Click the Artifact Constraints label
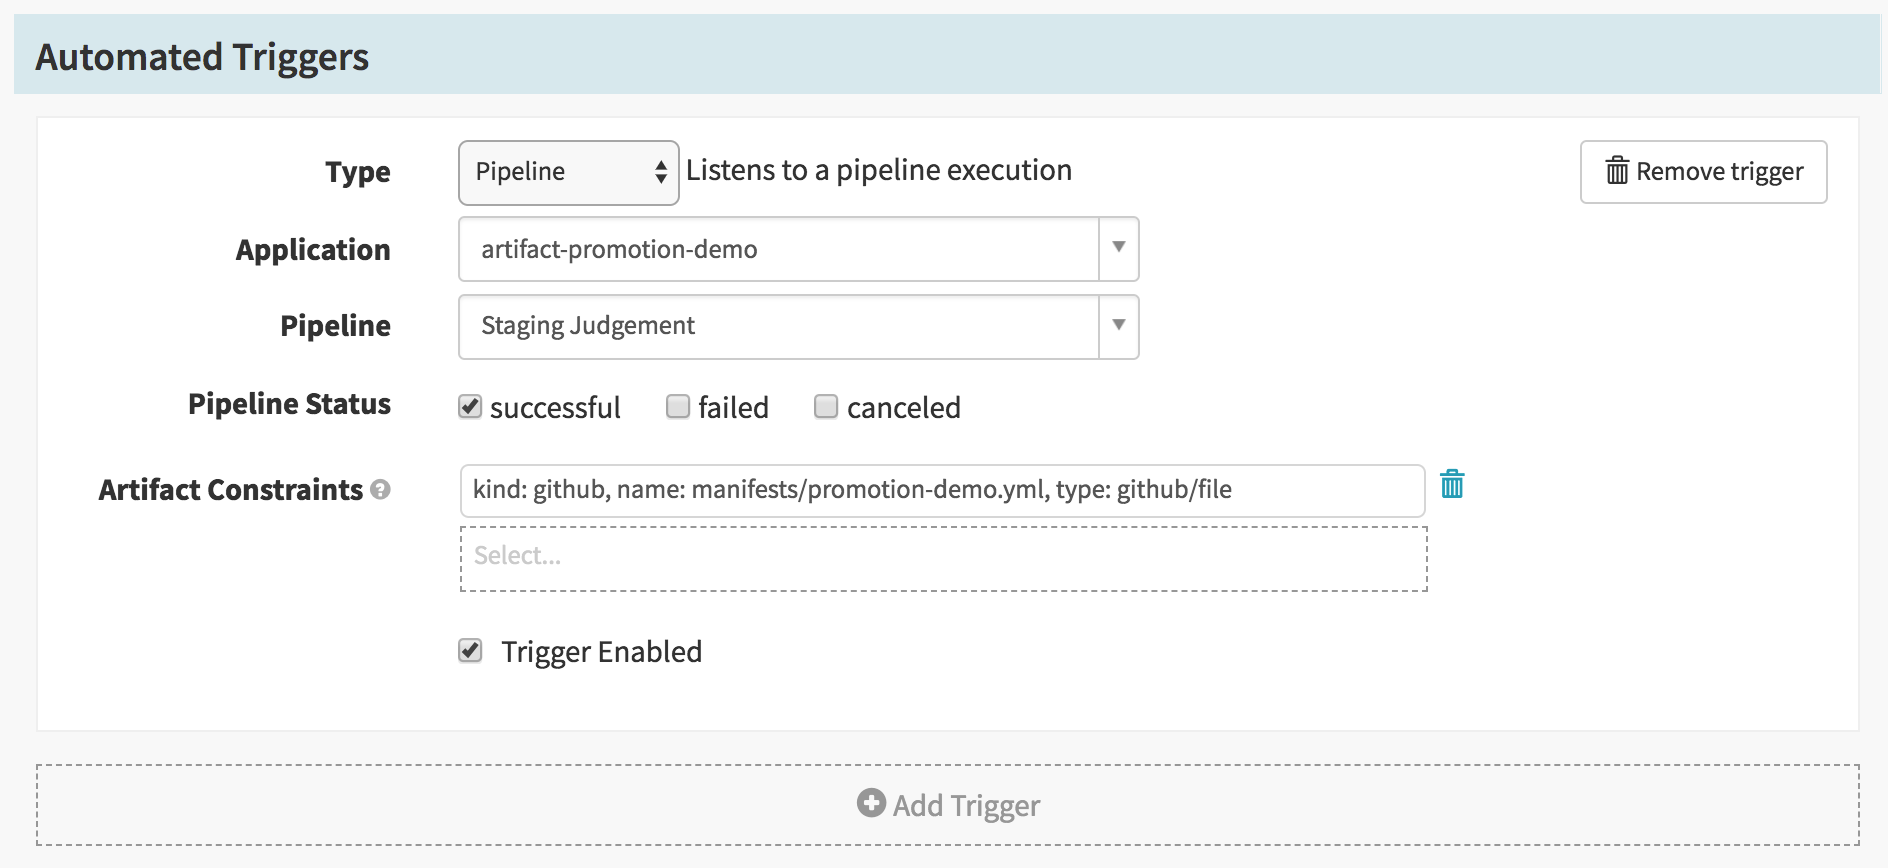The height and width of the screenshot is (868, 1888). tap(230, 490)
